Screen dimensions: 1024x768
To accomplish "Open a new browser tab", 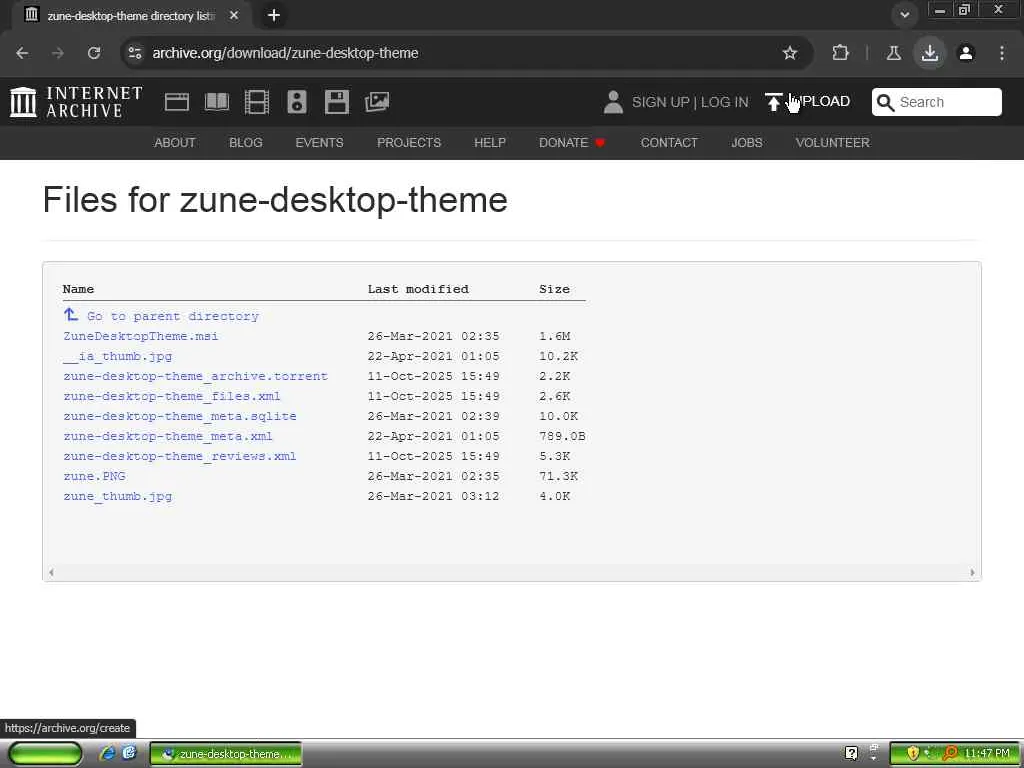I will pyautogui.click(x=274, y=15).
